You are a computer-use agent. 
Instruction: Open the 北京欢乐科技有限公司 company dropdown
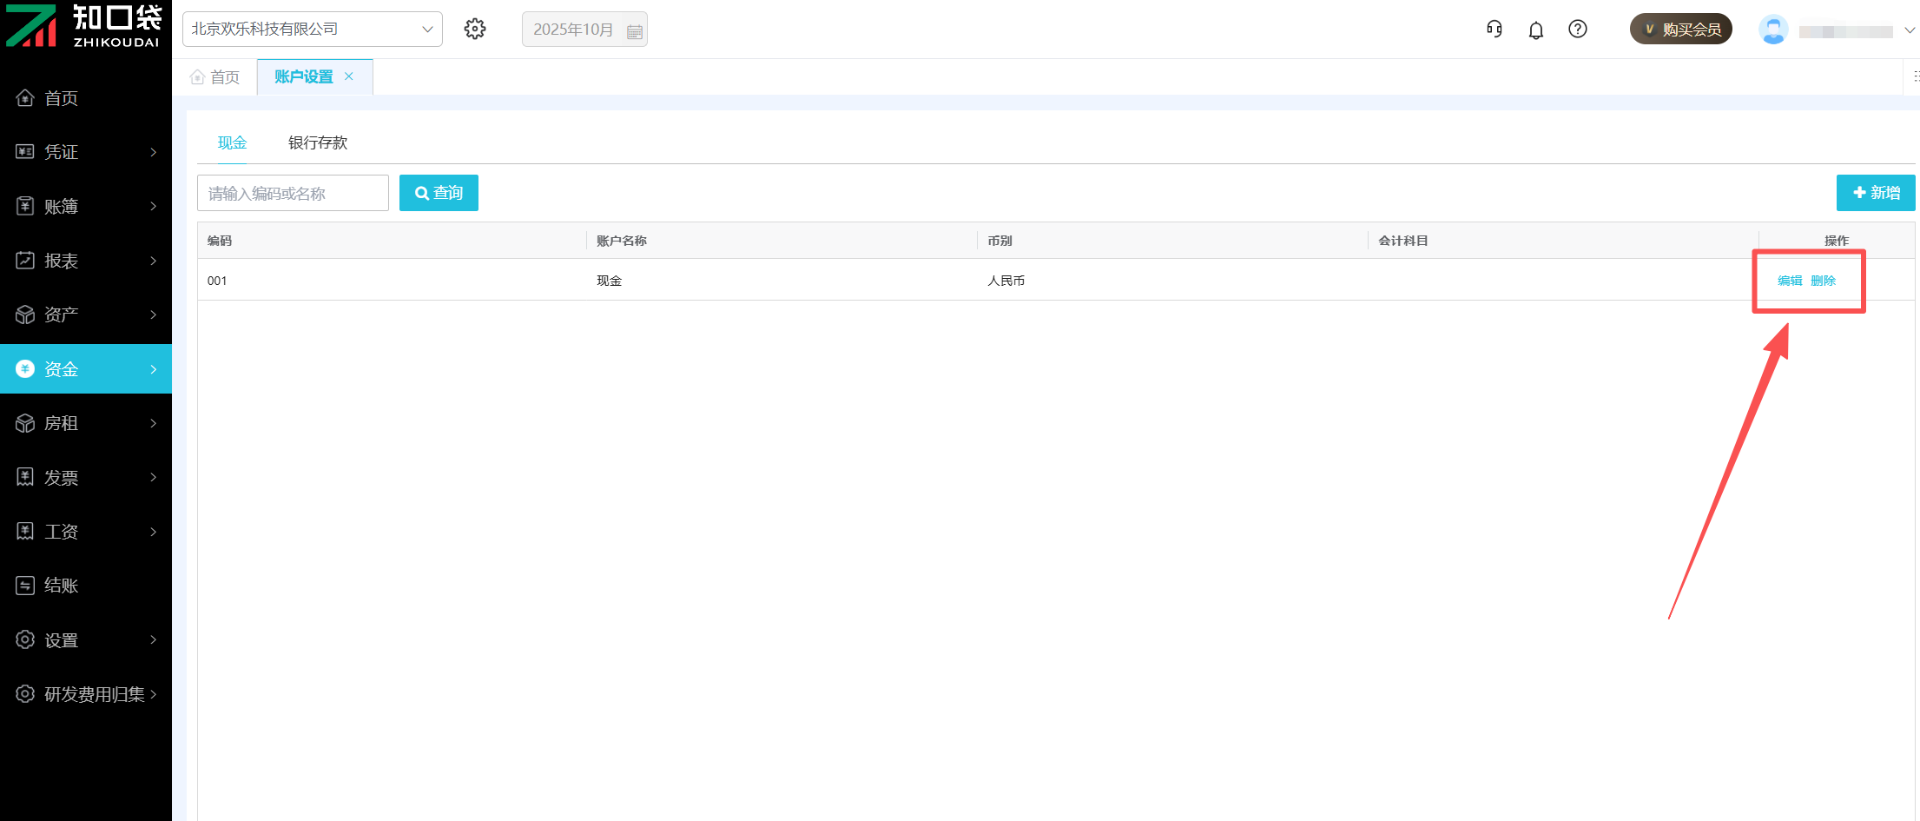click(312, 29)
